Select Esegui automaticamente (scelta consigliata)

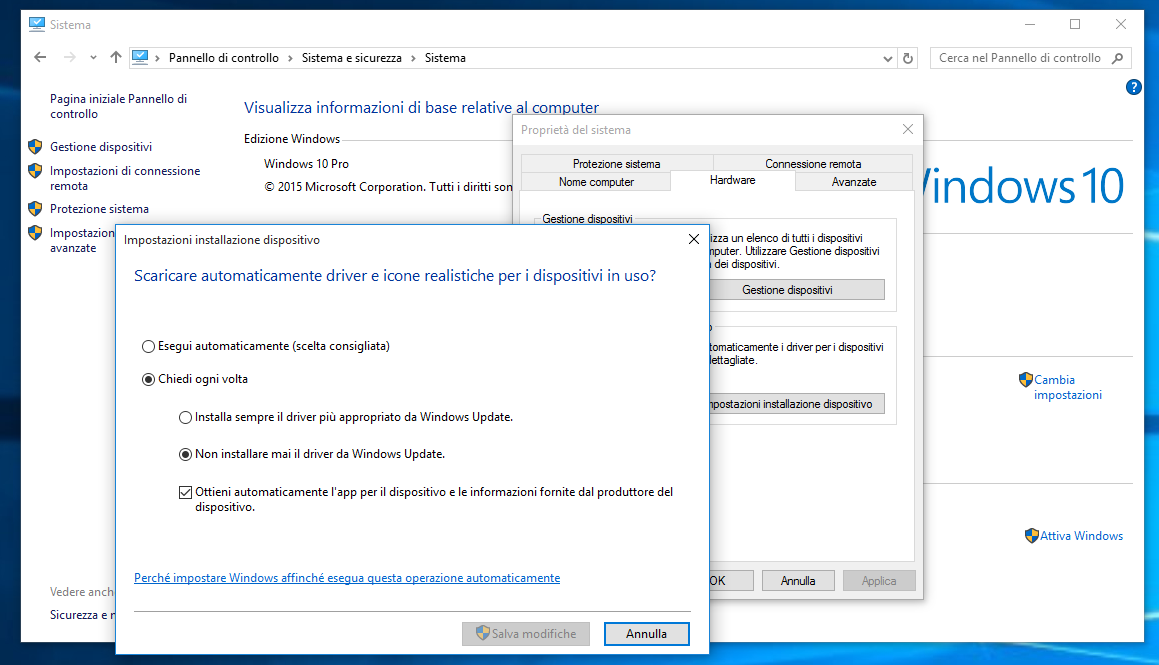click(x=265, y=346)
